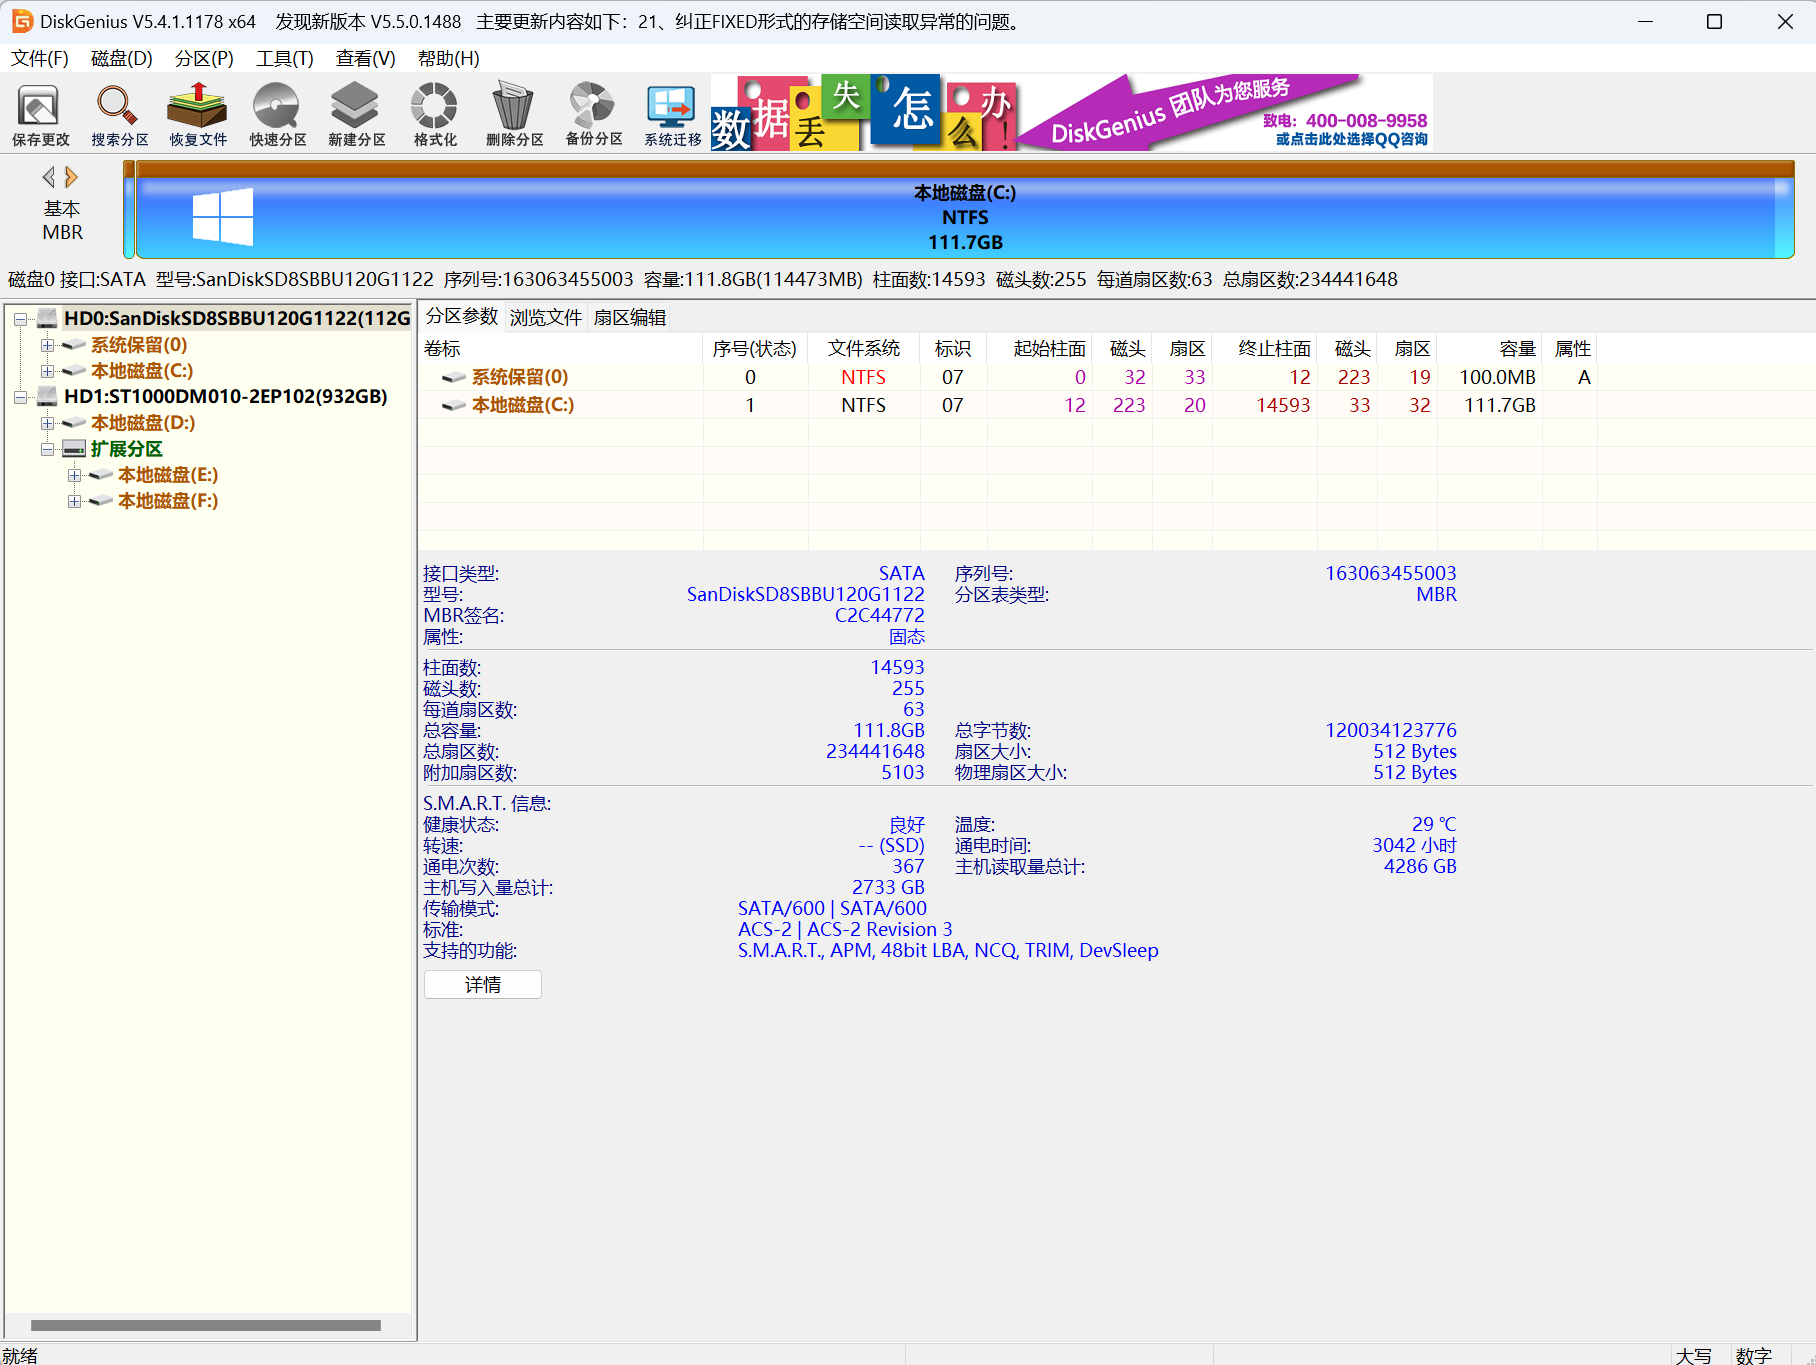1816x1365 pixels.
Task: Launch the System Migration (系统迁移) tool
Action: click(672, 113)
